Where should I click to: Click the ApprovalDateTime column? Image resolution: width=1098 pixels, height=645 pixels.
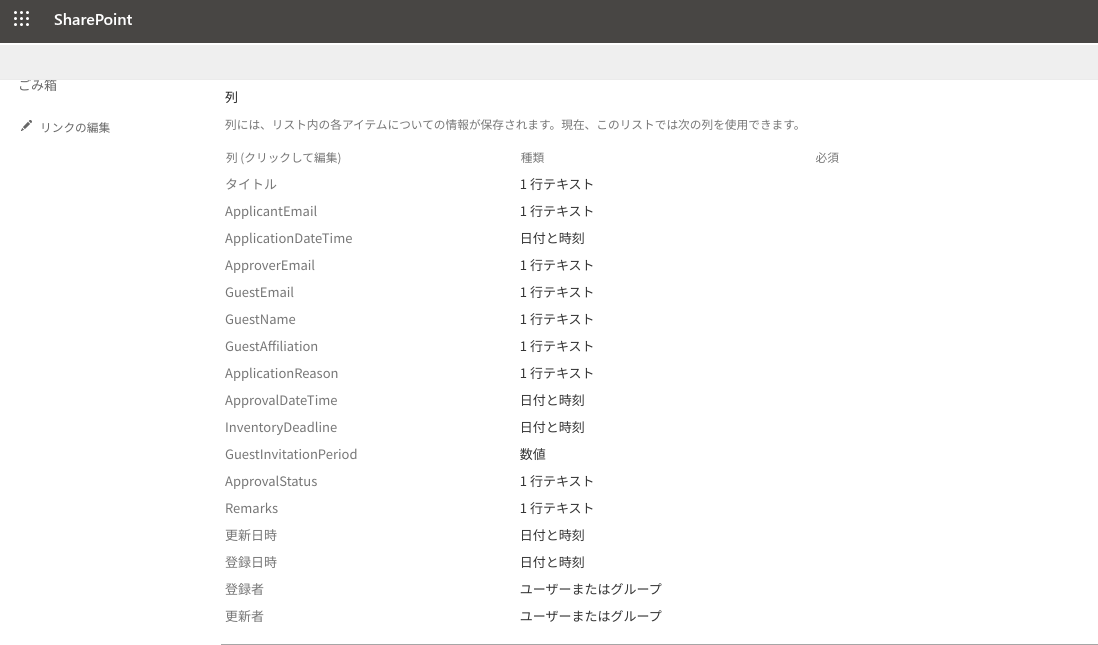tap(281, 400)
